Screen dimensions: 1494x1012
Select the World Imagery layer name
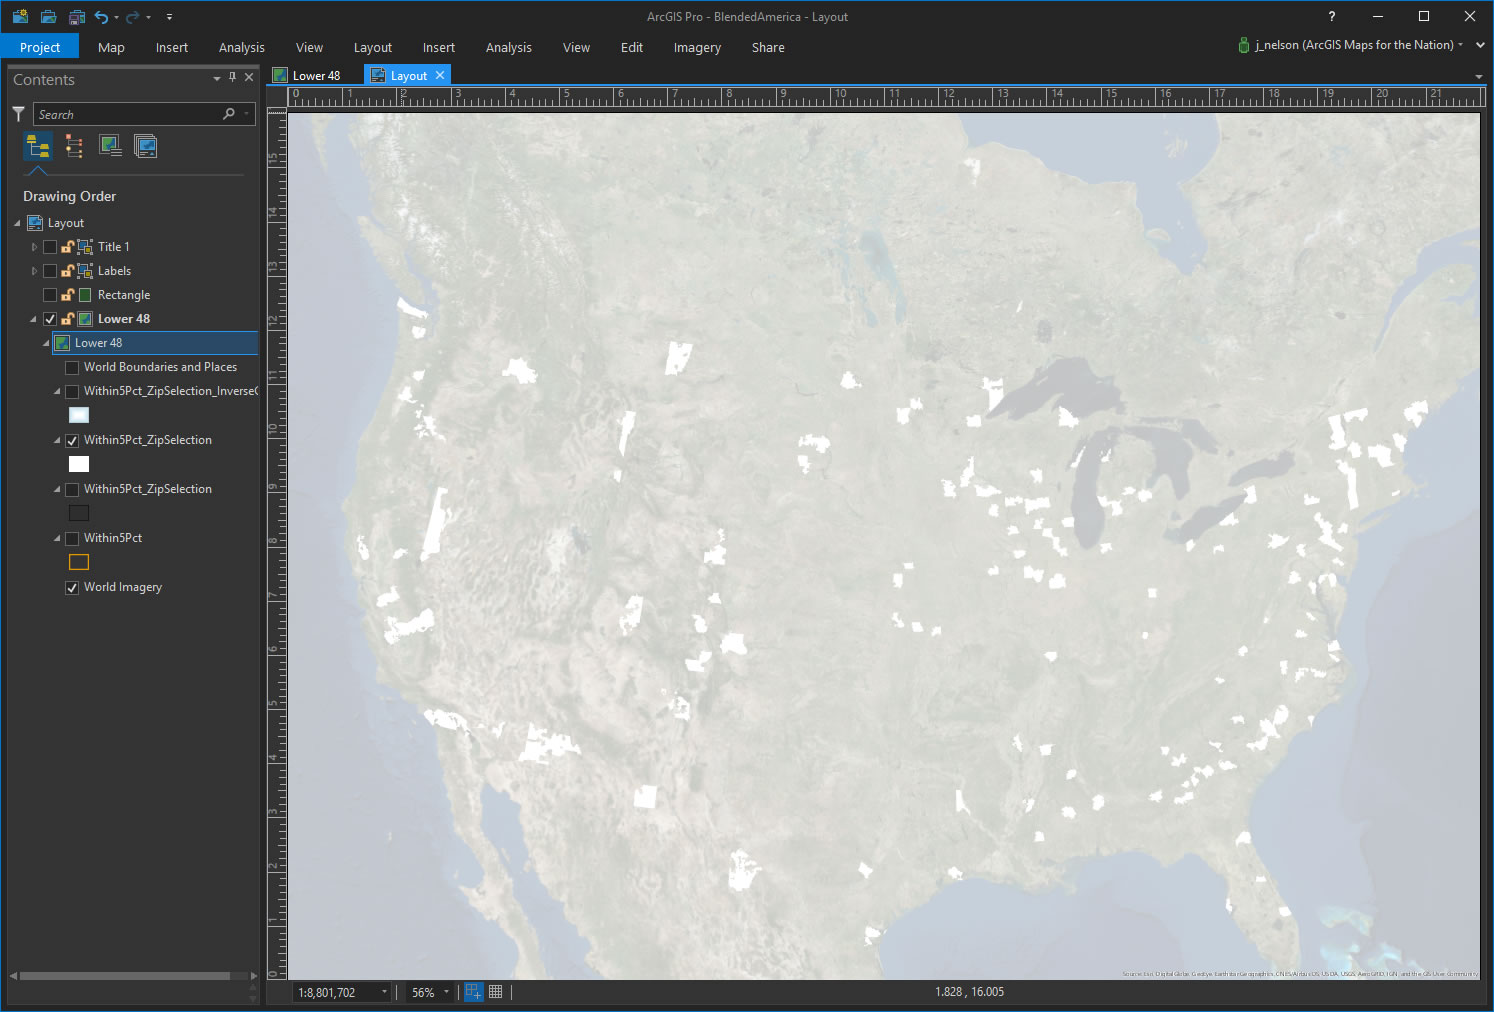coord(123,587)
